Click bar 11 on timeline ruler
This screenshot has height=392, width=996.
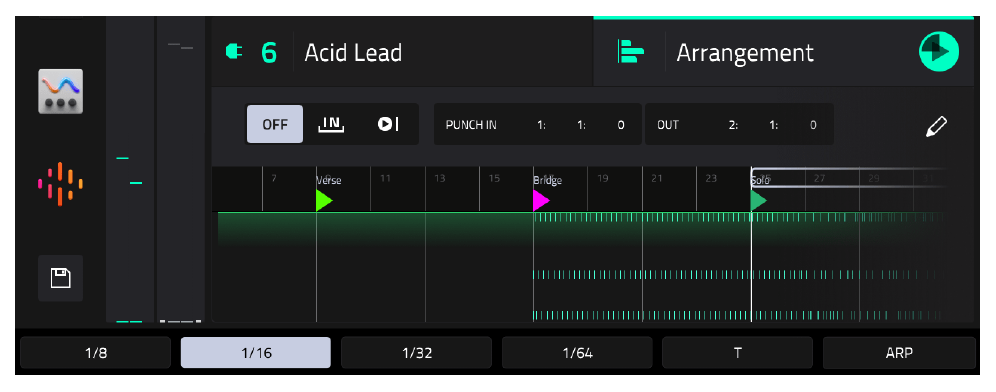[385, 179]
